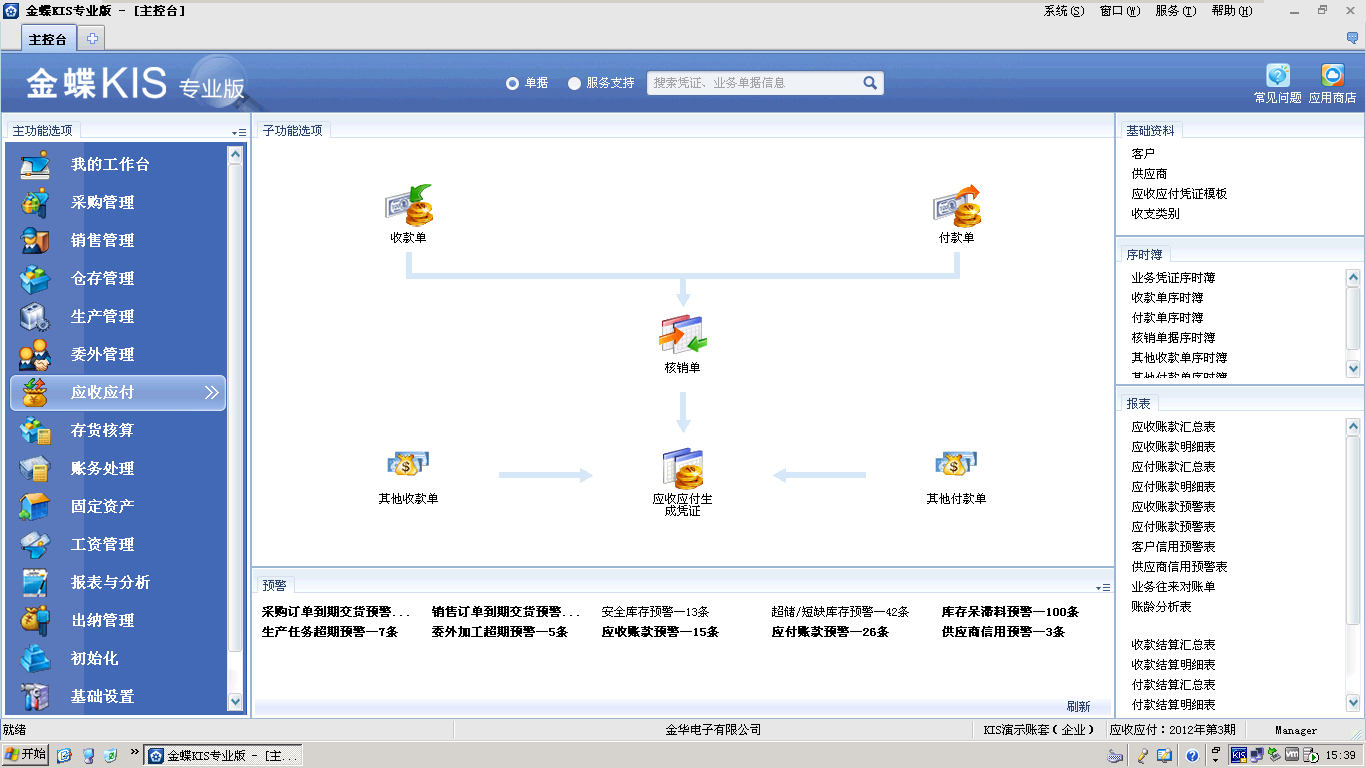This screenshot has width=1366, height=768.
Task: Click the sidebar scrollbar up arrow
Action: click(x=235, y=154)
